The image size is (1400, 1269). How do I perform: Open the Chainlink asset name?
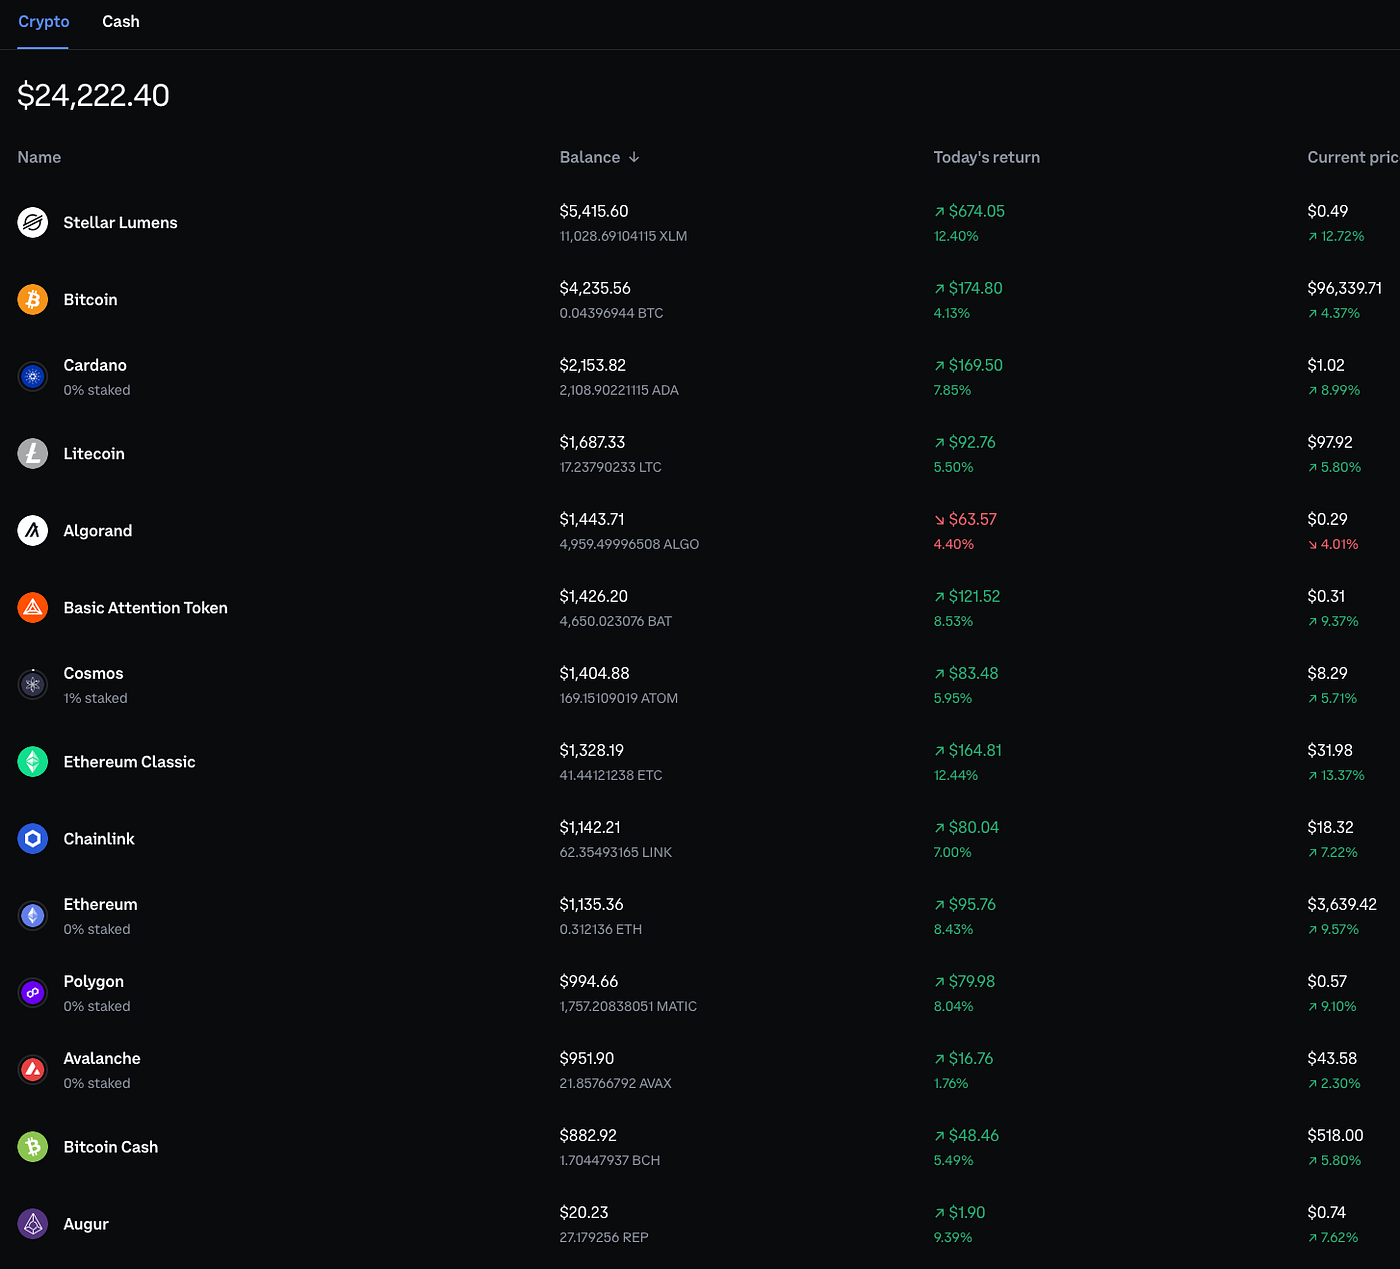(x=98, y=838)
